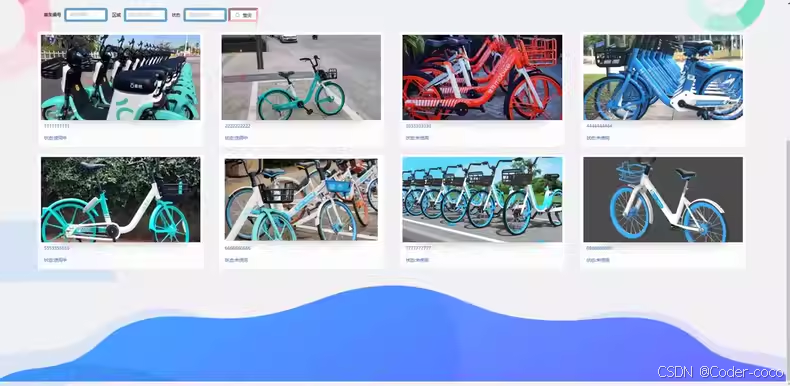The height and width of the screenshot is (386, 790).
Task: Select the number text 7777777777
Action: coord(418,248)
